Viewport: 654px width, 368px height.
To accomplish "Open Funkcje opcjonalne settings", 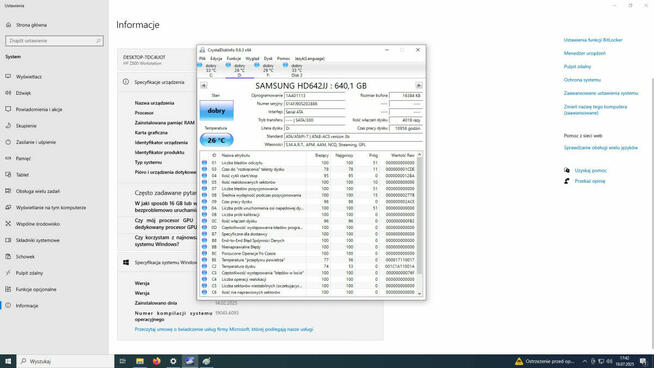I will click(36, 289).
